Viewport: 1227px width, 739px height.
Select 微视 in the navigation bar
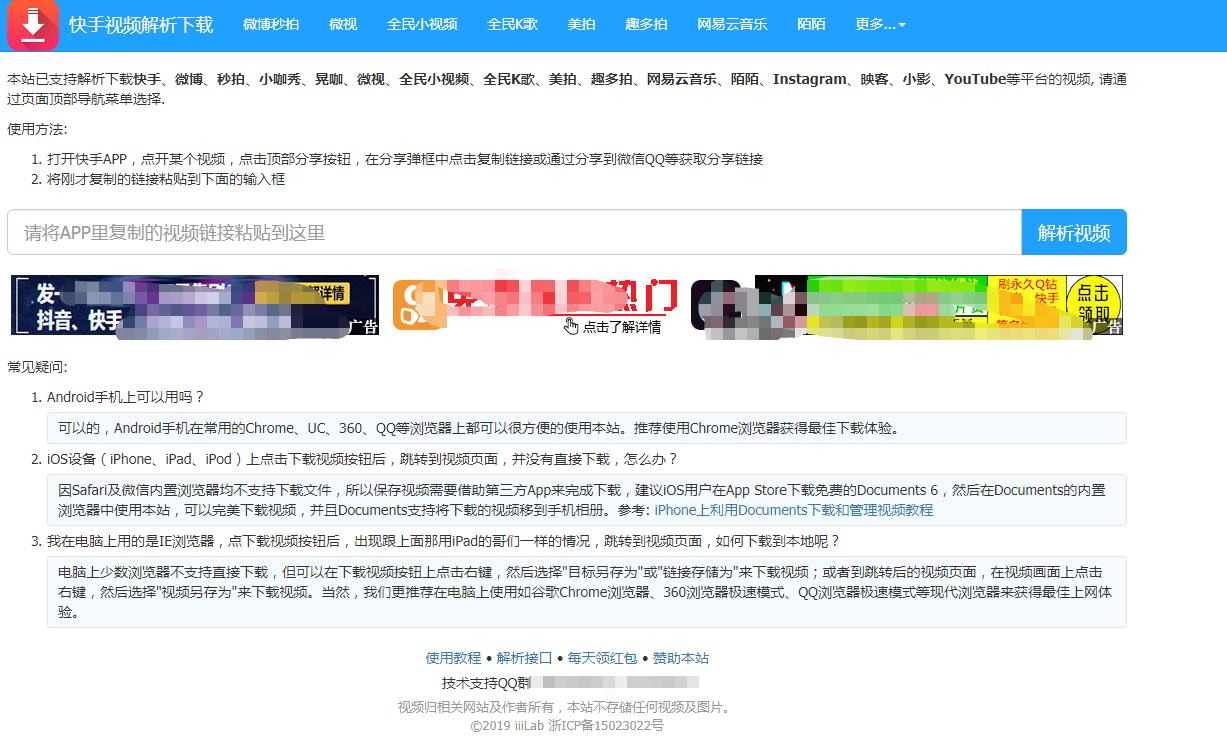pos(343,26)
